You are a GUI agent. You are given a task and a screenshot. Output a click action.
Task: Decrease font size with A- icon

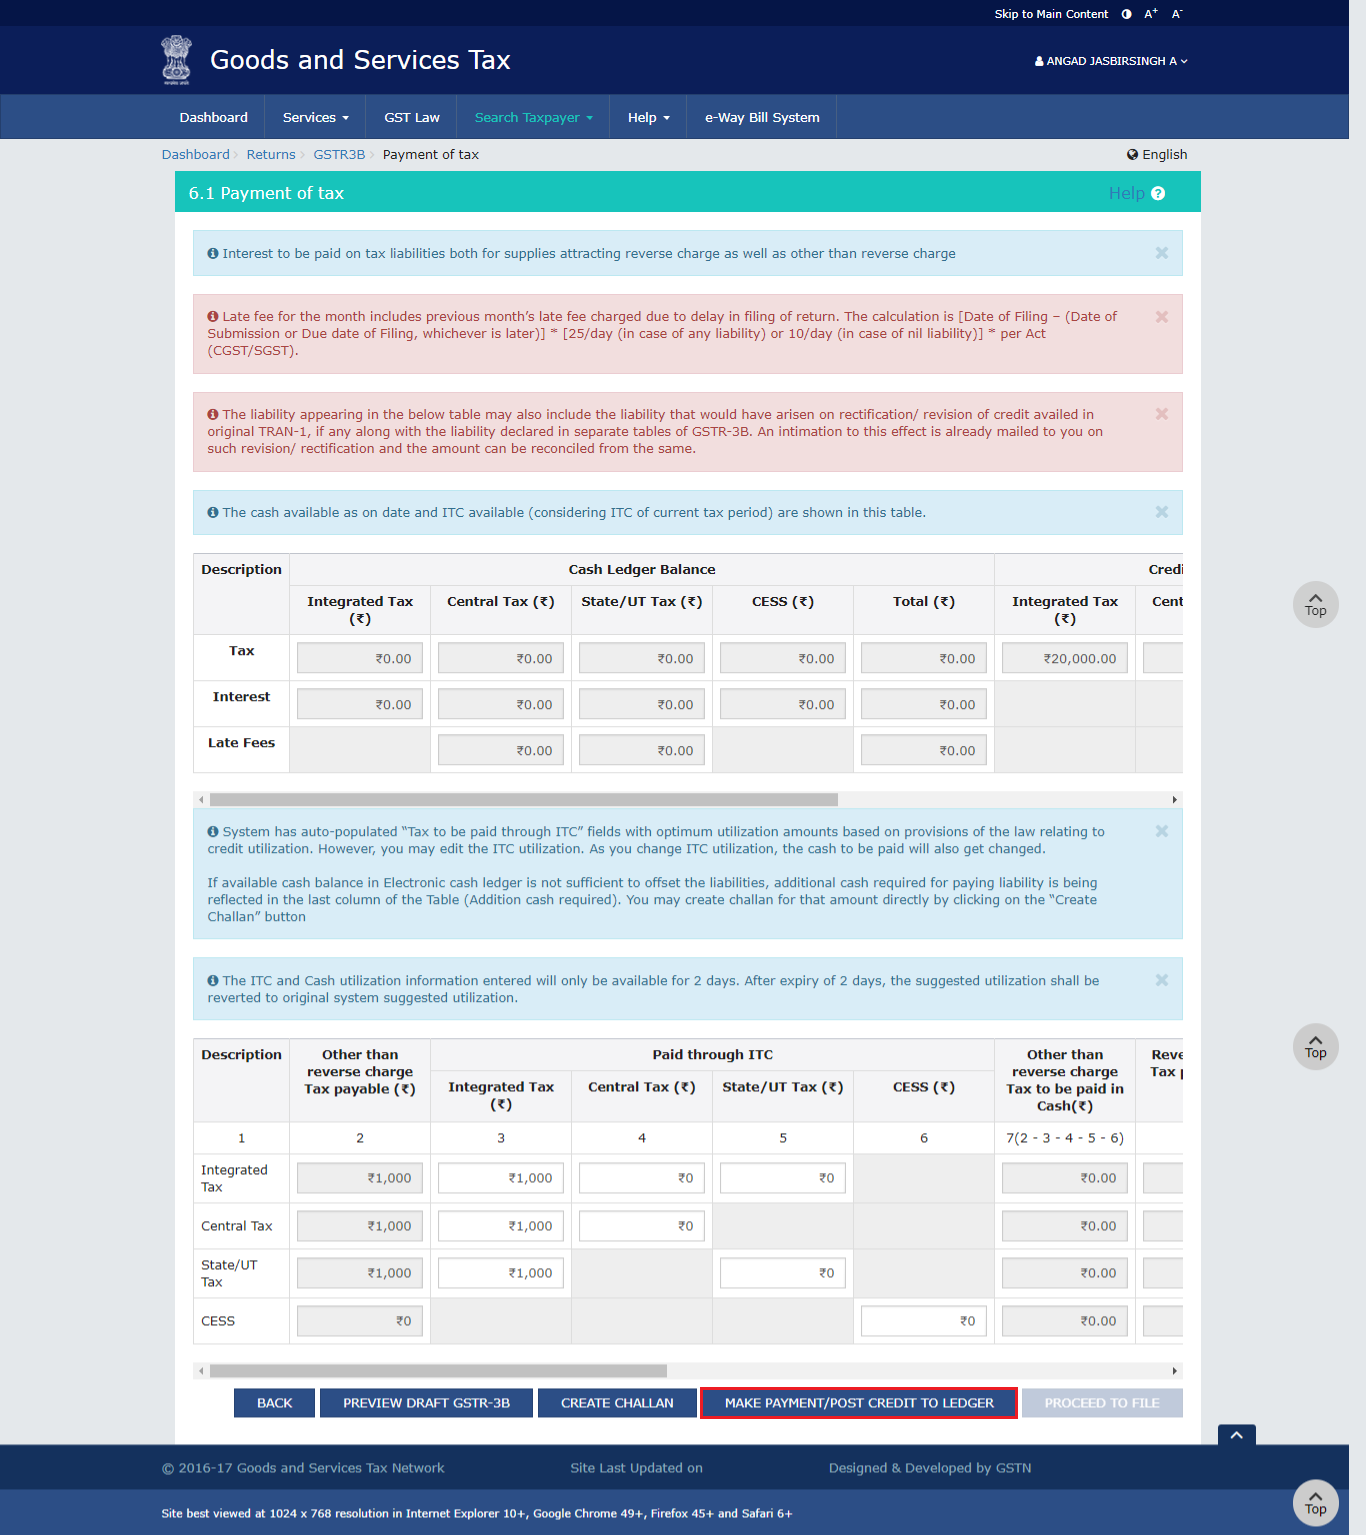click(x=1177, y=14)
